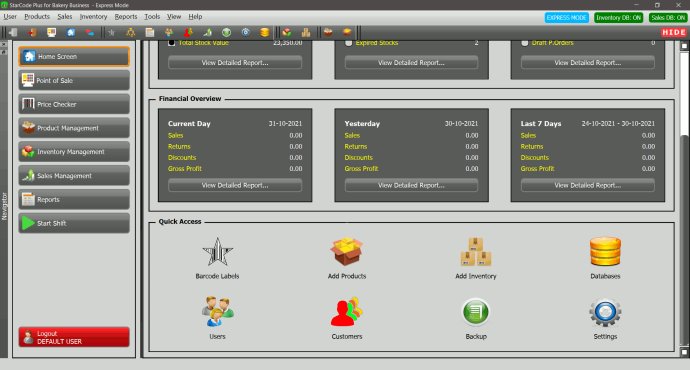Image resolution: width=690 pixels, height=370 pixels.
Task: Close the Navigator panel with its X
Action: click(4, 44)
